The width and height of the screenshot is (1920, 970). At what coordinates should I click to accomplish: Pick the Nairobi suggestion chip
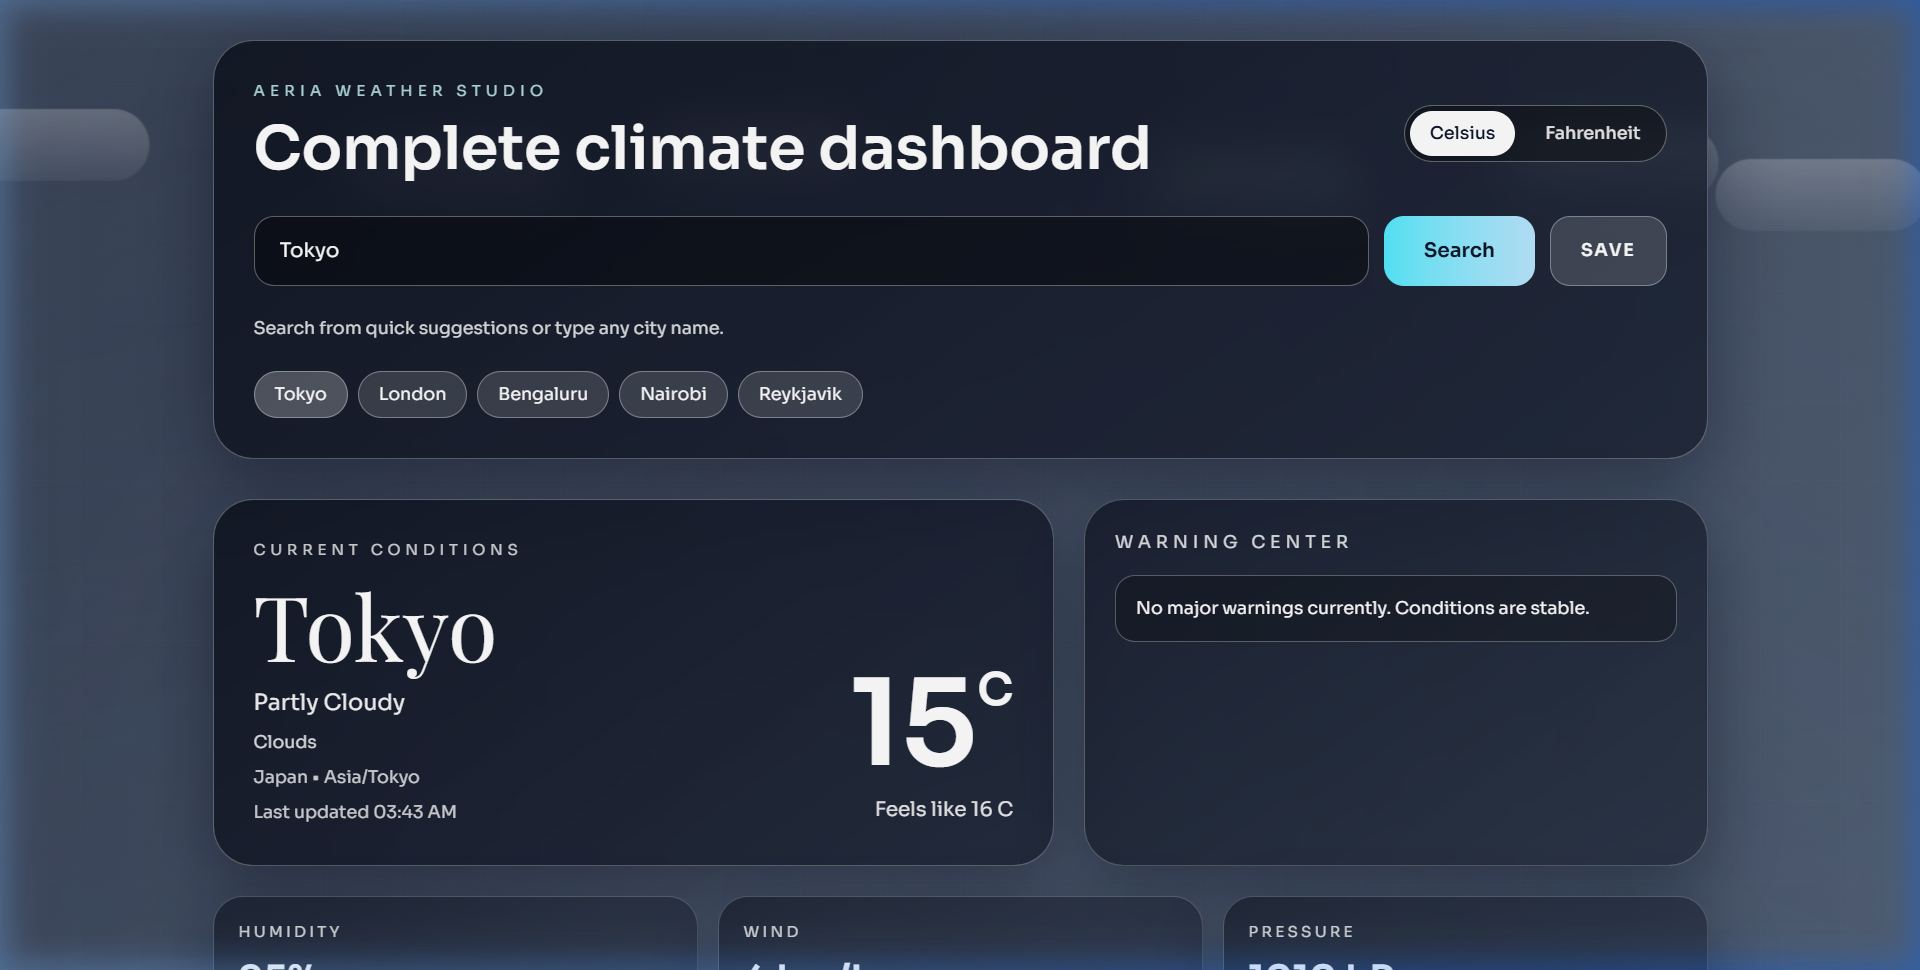(x=673, y=394)
